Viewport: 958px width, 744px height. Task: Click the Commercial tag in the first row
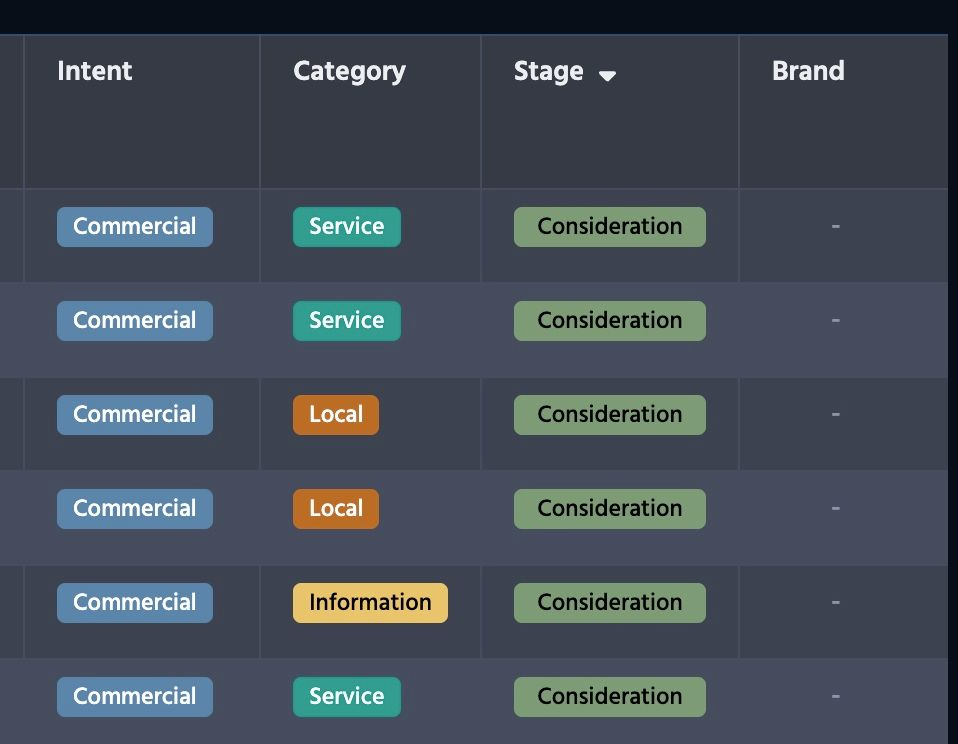pos(134,227)
